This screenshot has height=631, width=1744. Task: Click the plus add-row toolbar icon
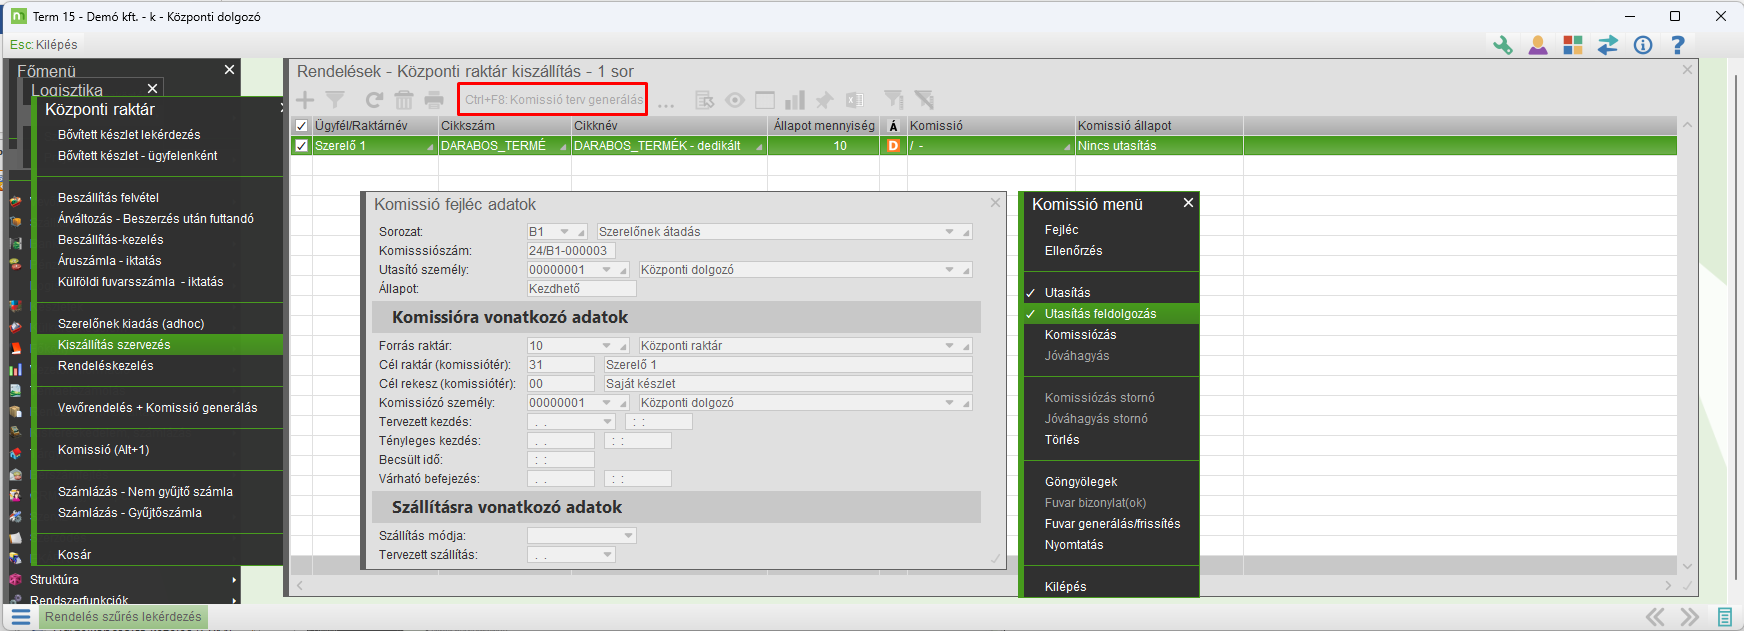[305, 100]
